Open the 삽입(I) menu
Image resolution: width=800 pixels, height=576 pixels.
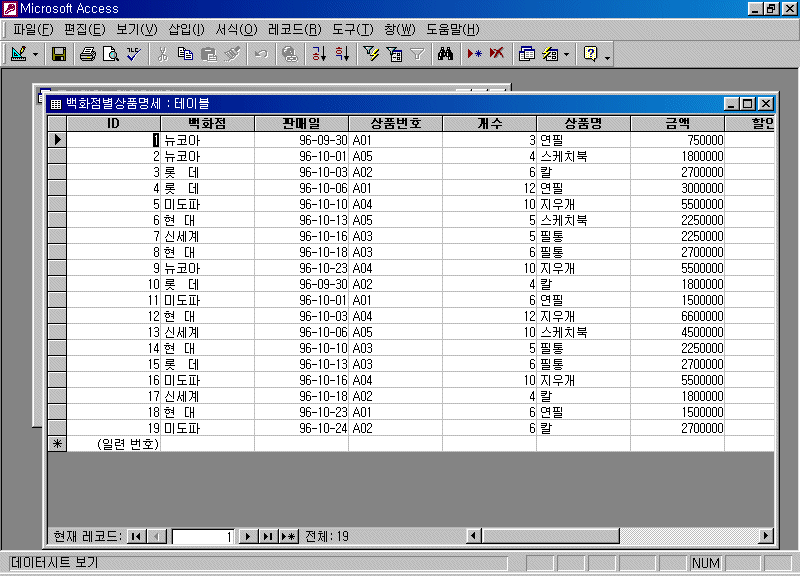[186, 30]
